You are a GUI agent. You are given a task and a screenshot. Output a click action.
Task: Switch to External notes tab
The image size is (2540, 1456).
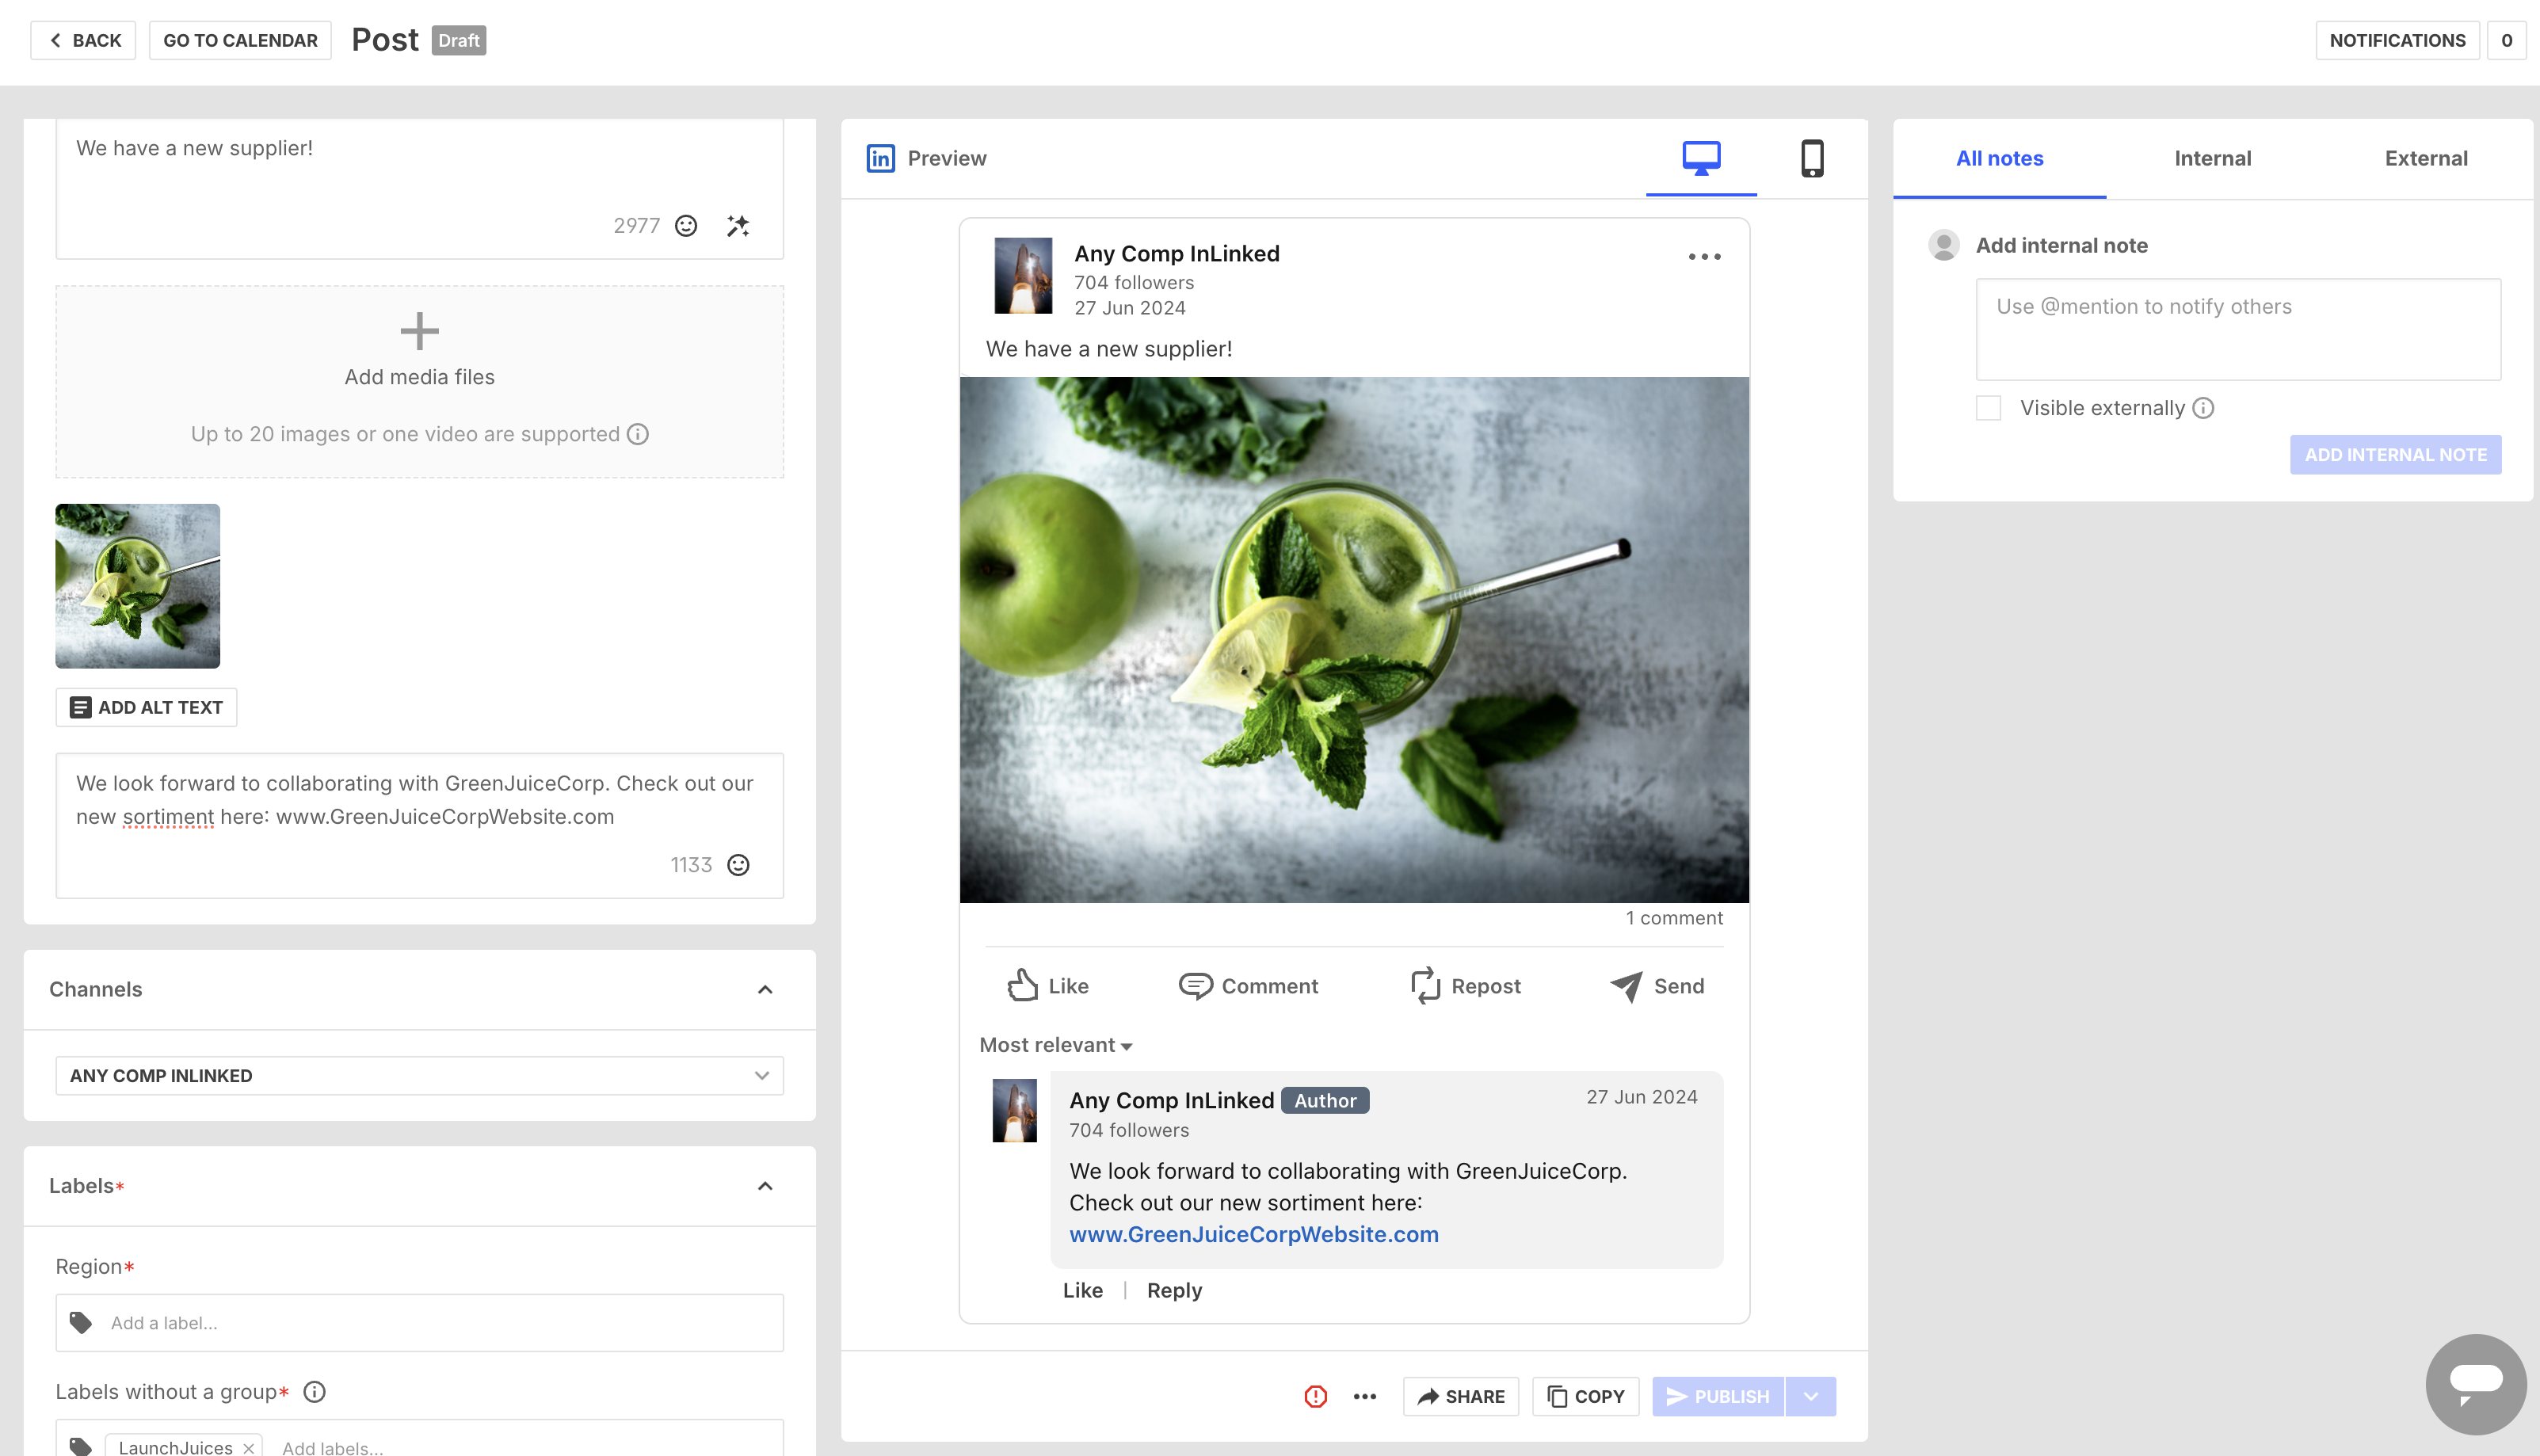click(x=2426, y=158)
